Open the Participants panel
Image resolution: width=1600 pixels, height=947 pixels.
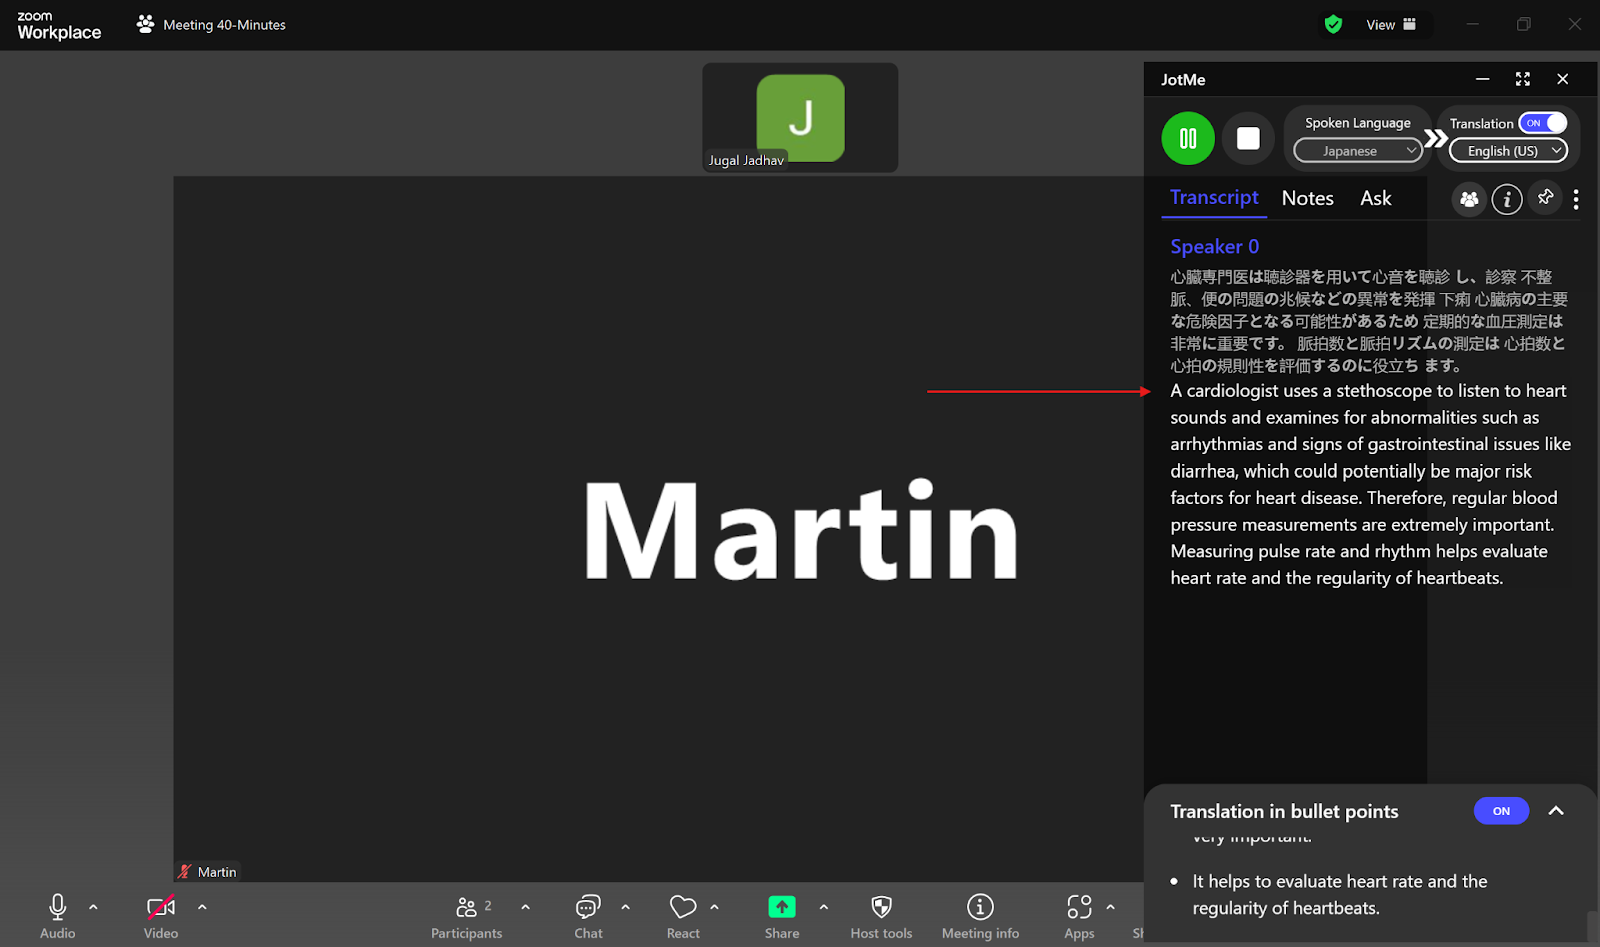coord(467,915)
